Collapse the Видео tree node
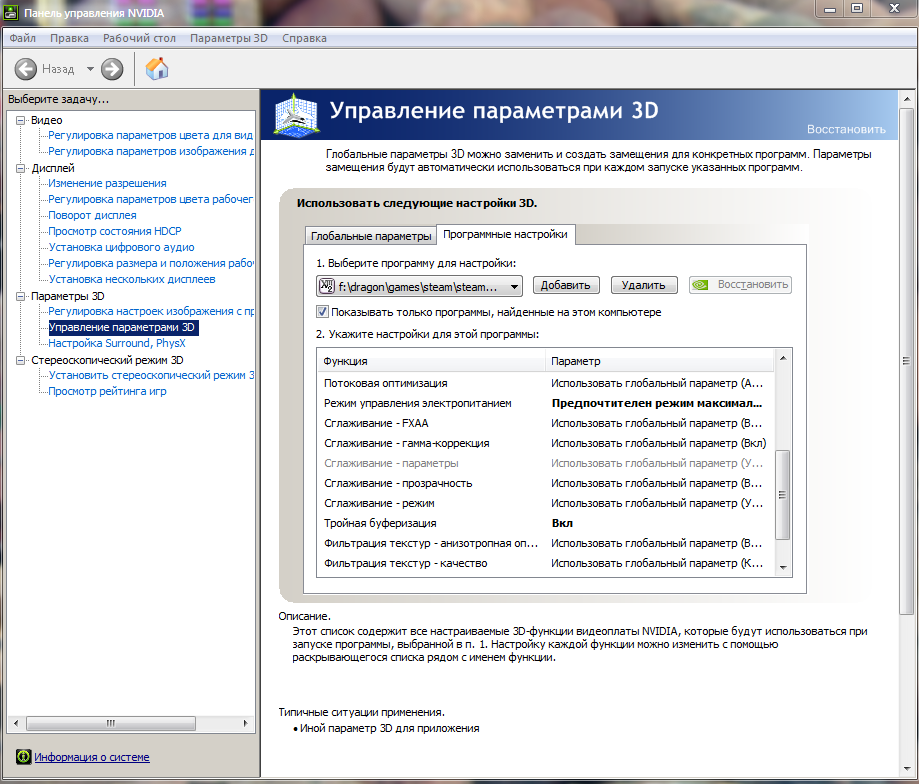The height and width of the screenshot is (784, 919). 21,120
